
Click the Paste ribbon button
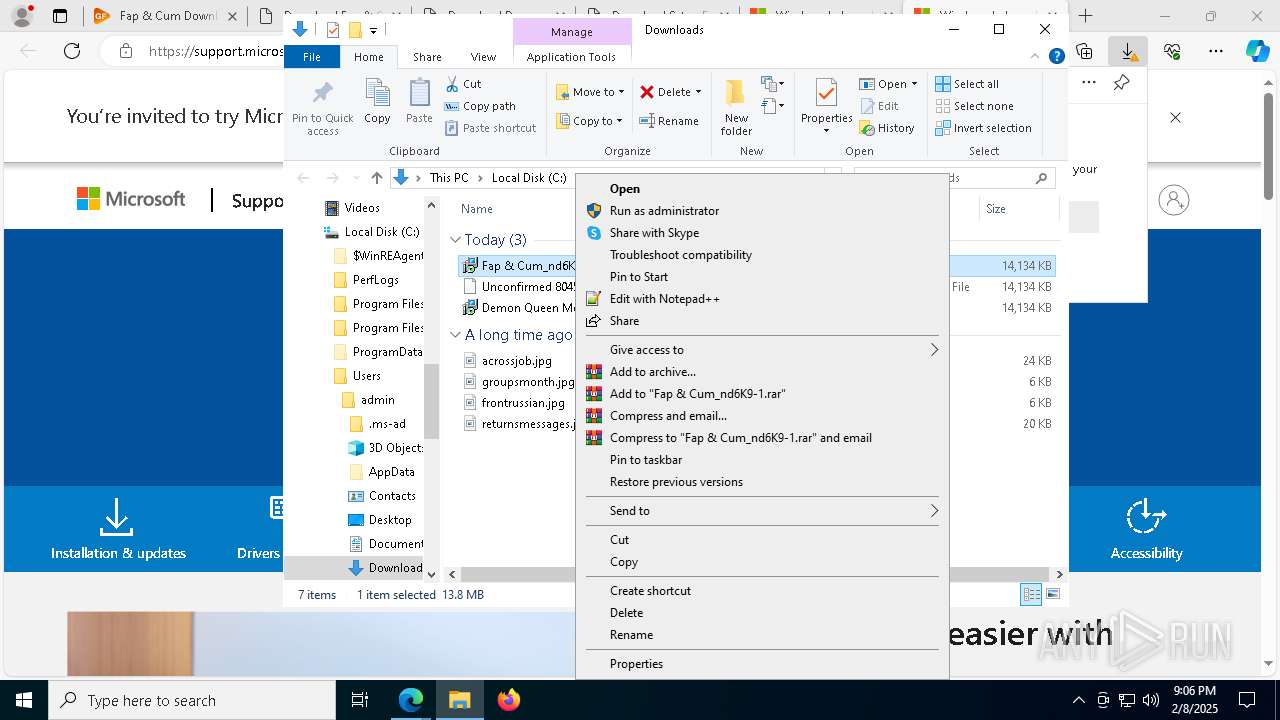tap(419, 102)
